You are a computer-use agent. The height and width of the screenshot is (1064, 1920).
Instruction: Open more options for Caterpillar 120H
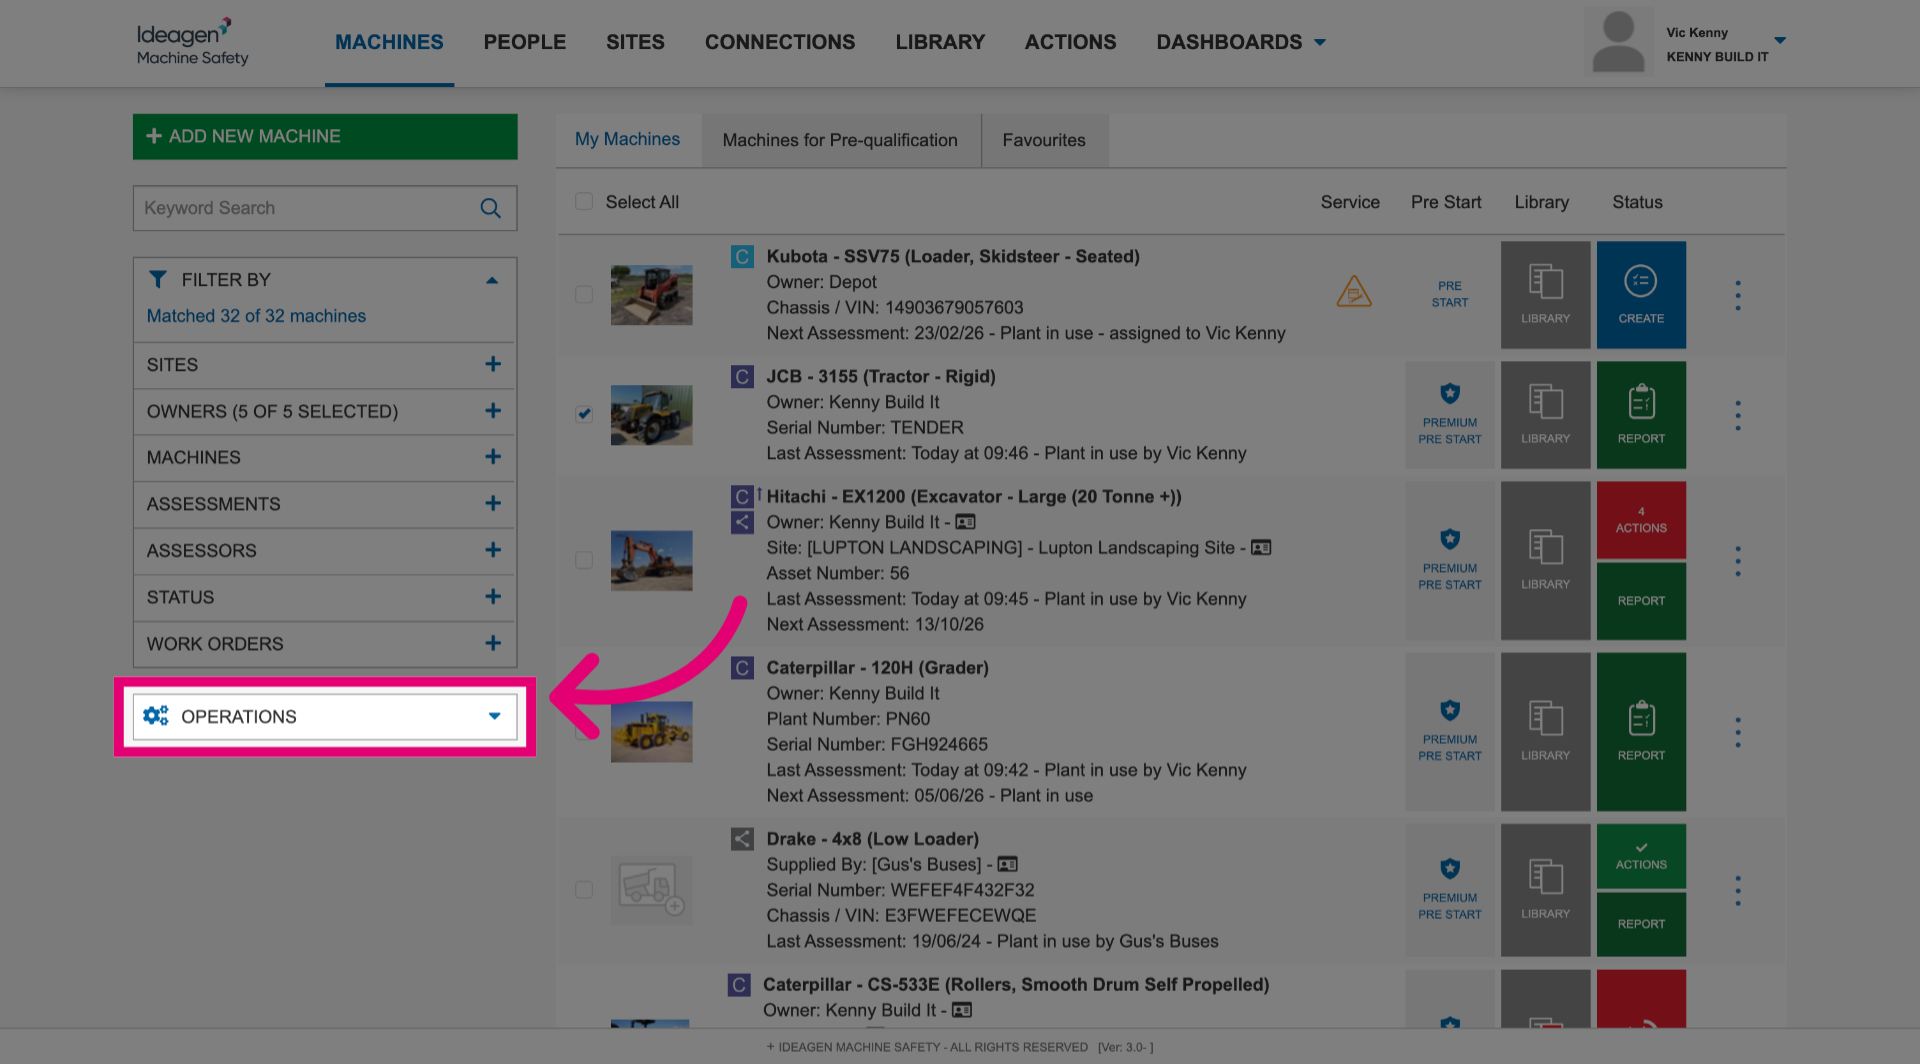click(1738, 732)
